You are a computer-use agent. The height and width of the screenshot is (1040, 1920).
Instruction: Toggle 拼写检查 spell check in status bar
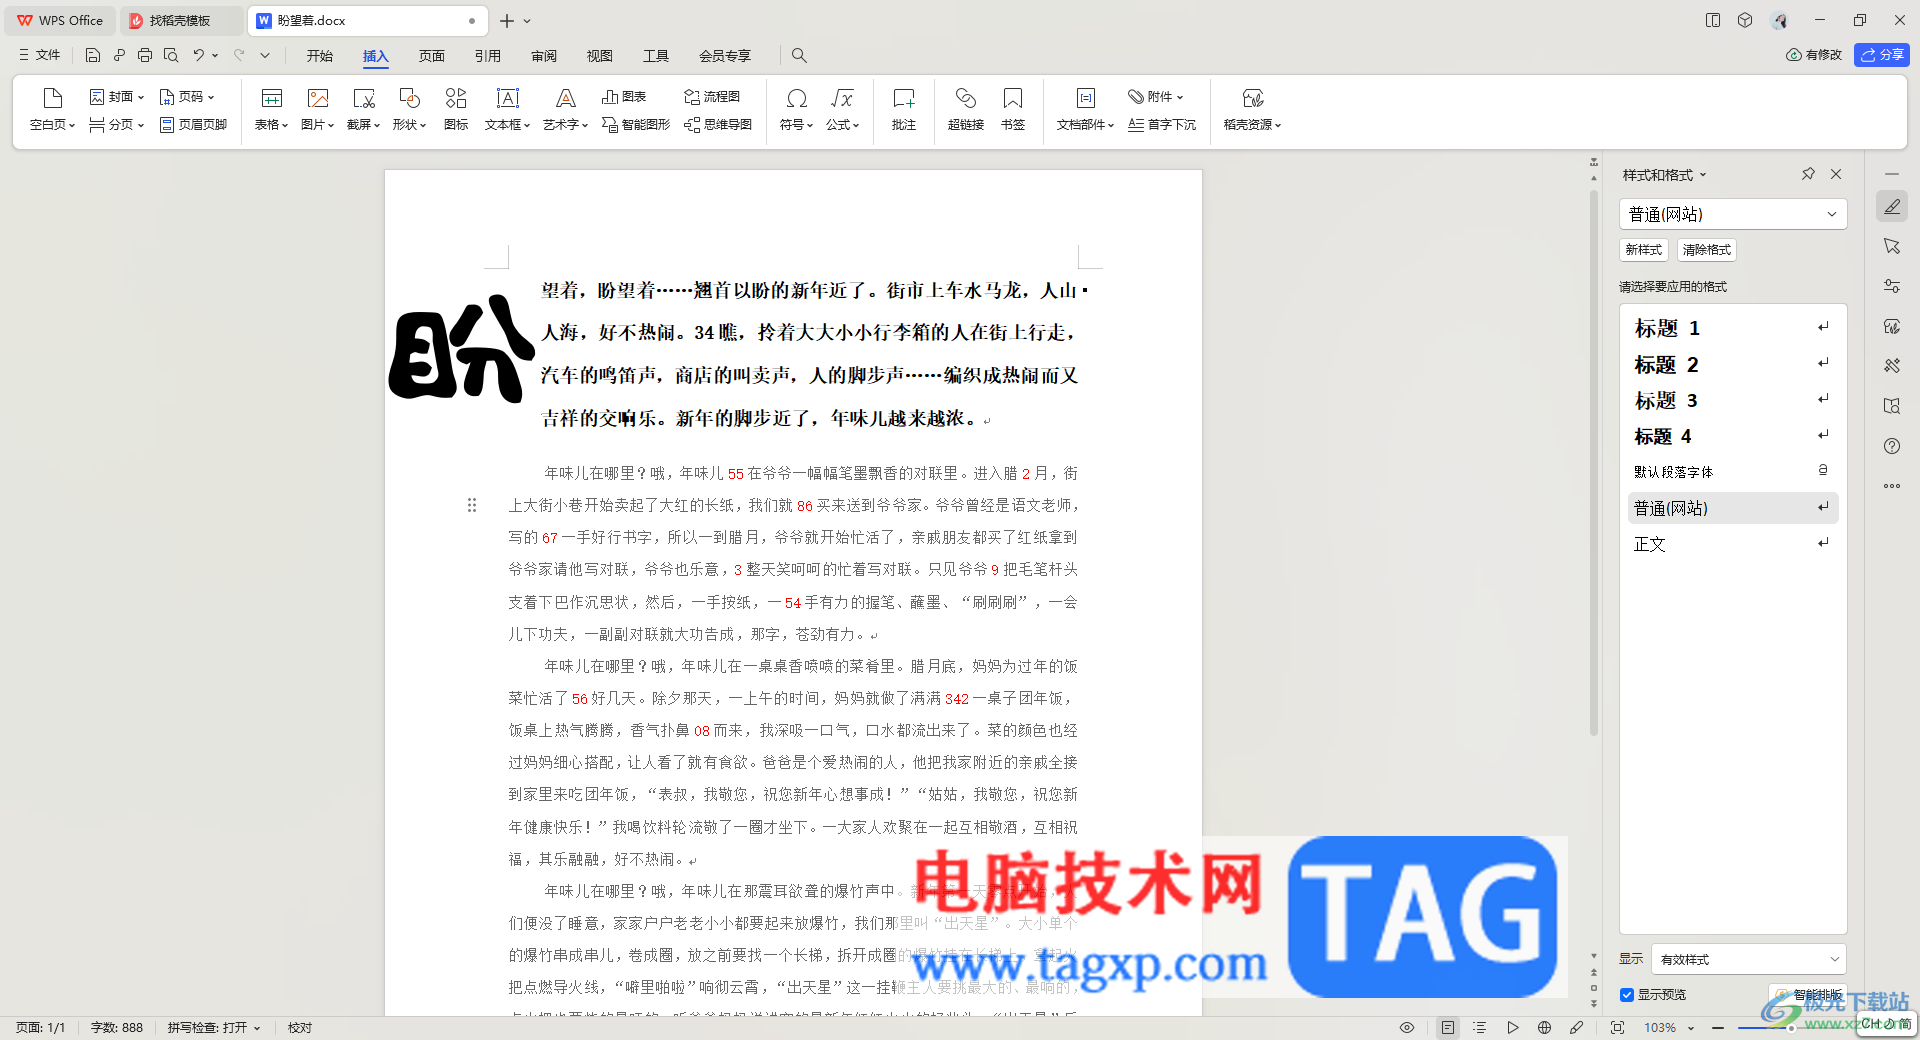[x=214, y=1027]
